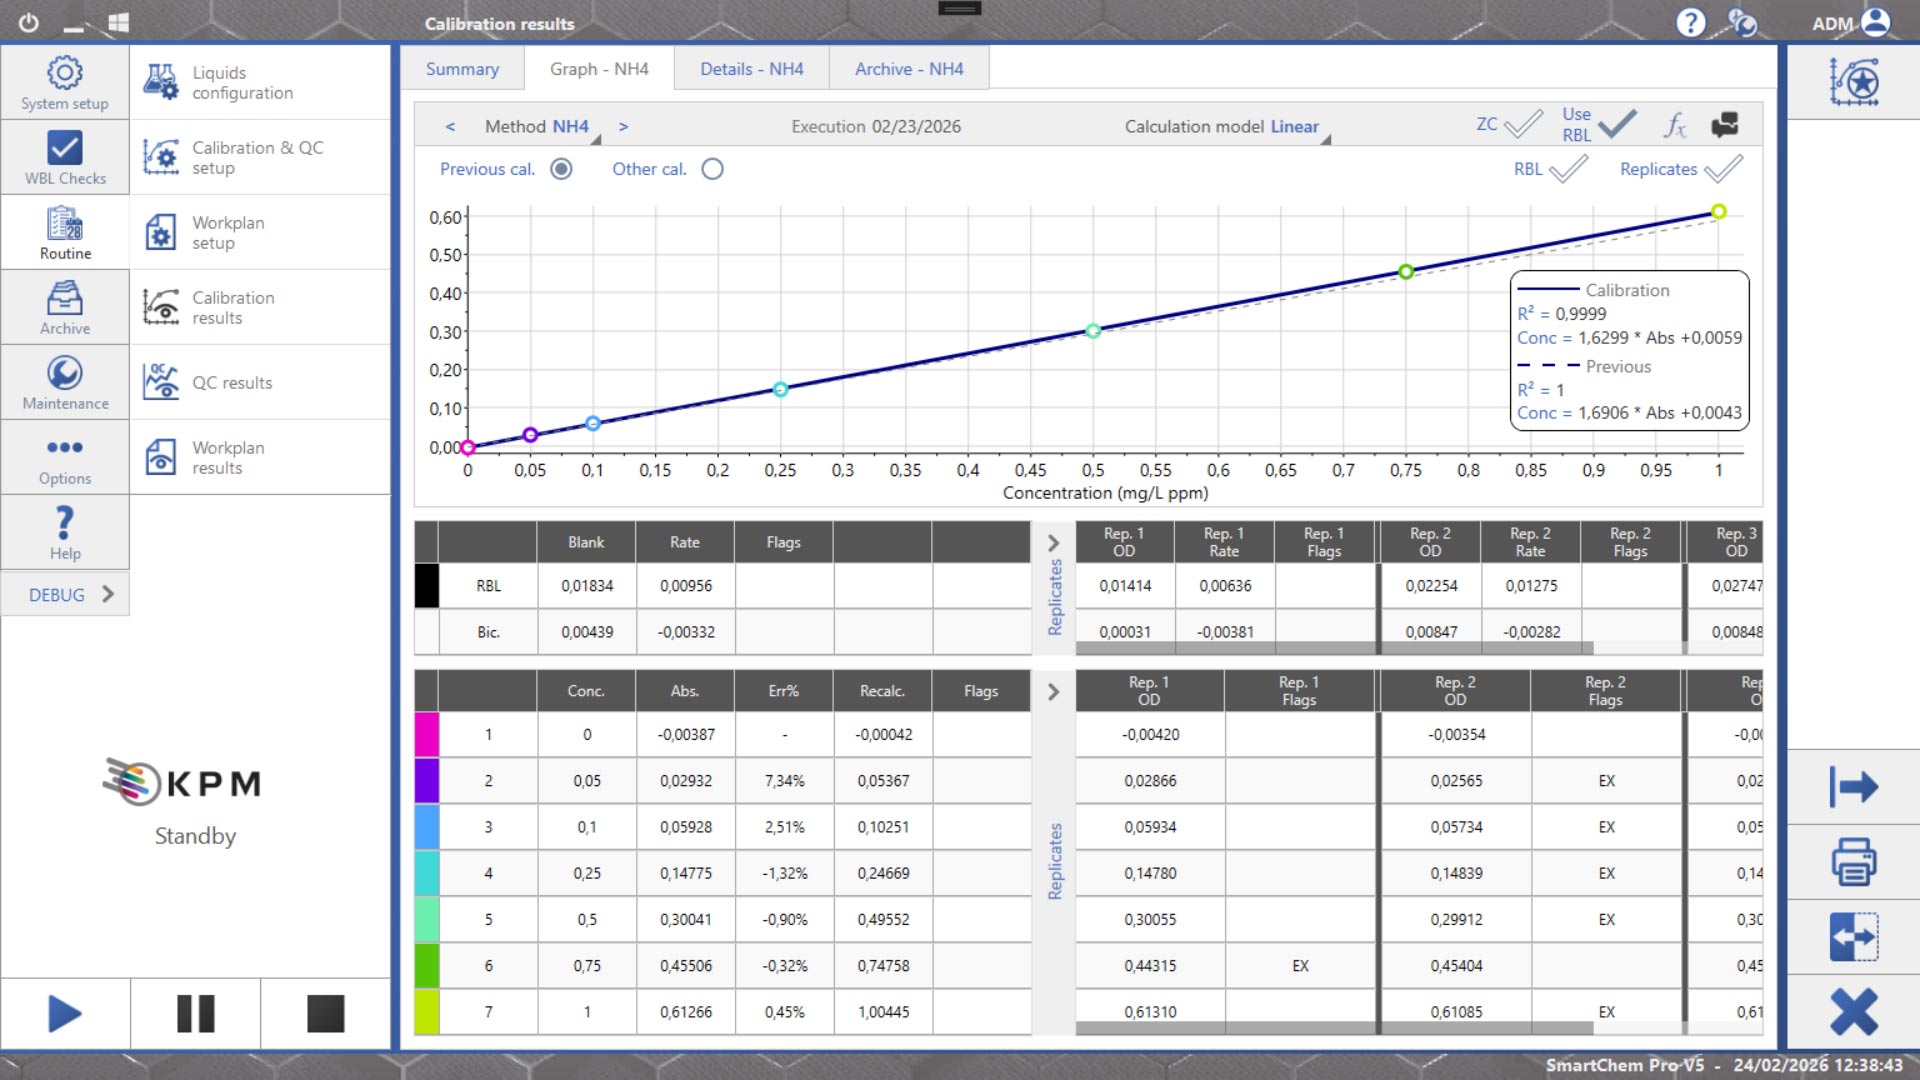Switch to the Details - NH4 tab
Screen dimensions: 1920x1080
[x=751, y=69]
